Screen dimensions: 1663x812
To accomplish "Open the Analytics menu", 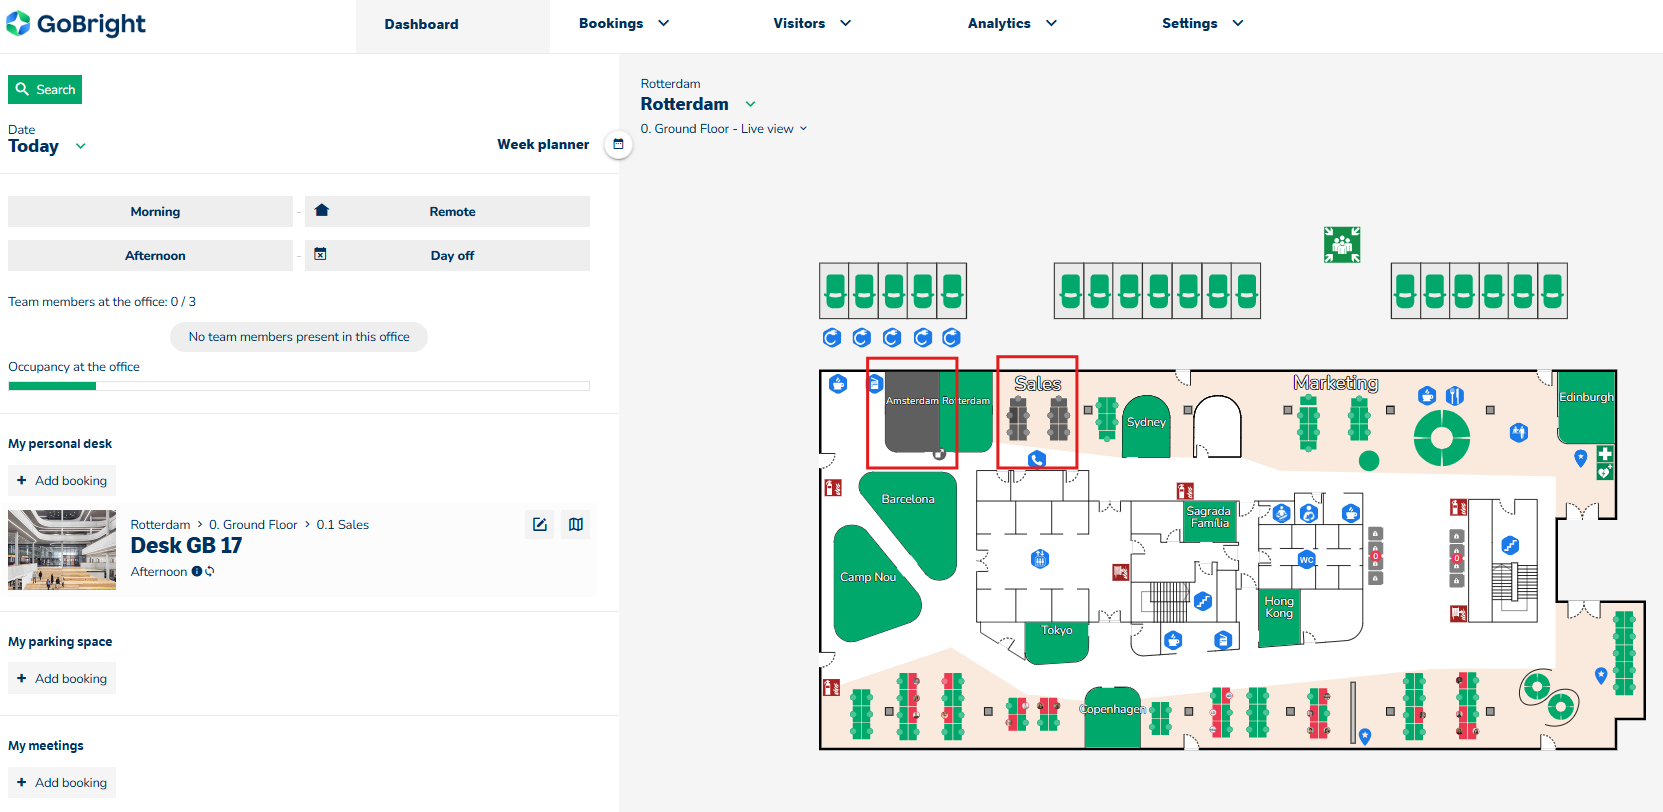I will tap(1011, 24).
